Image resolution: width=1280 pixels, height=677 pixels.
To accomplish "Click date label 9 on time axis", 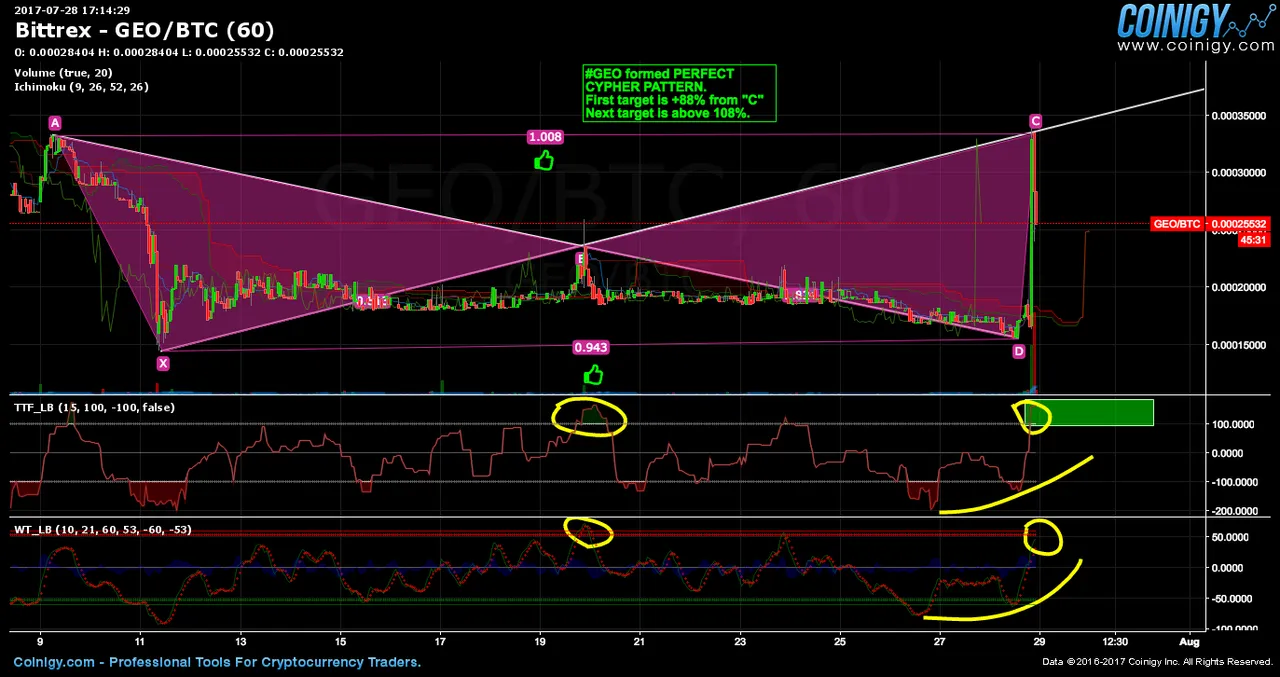I will [40, 641].
